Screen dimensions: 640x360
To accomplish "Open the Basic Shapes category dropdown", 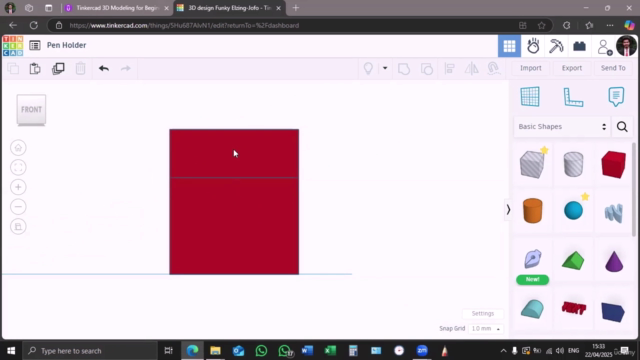I will click(562, 127).
